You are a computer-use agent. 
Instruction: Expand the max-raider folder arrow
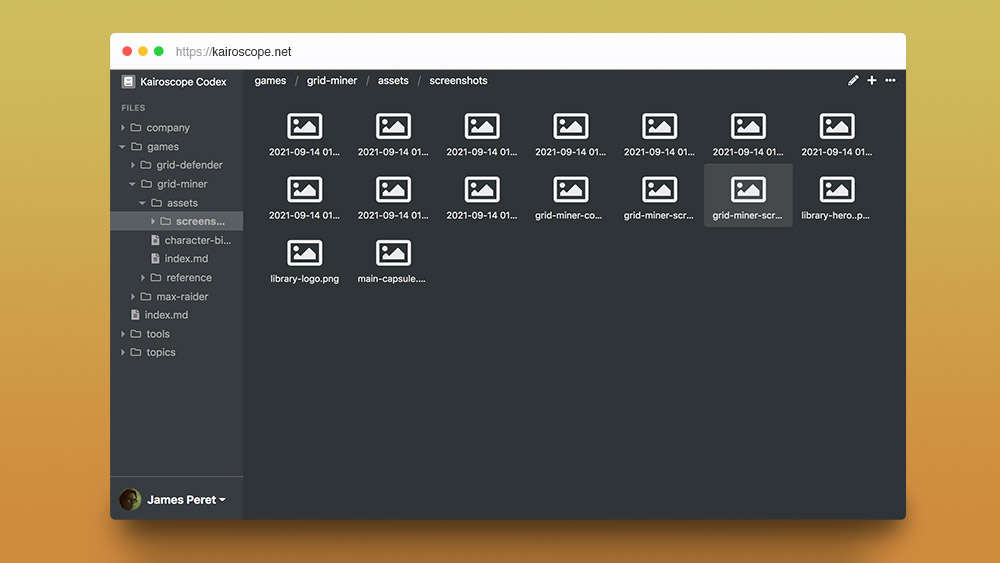pyautogui.click(x=133, y=296)
